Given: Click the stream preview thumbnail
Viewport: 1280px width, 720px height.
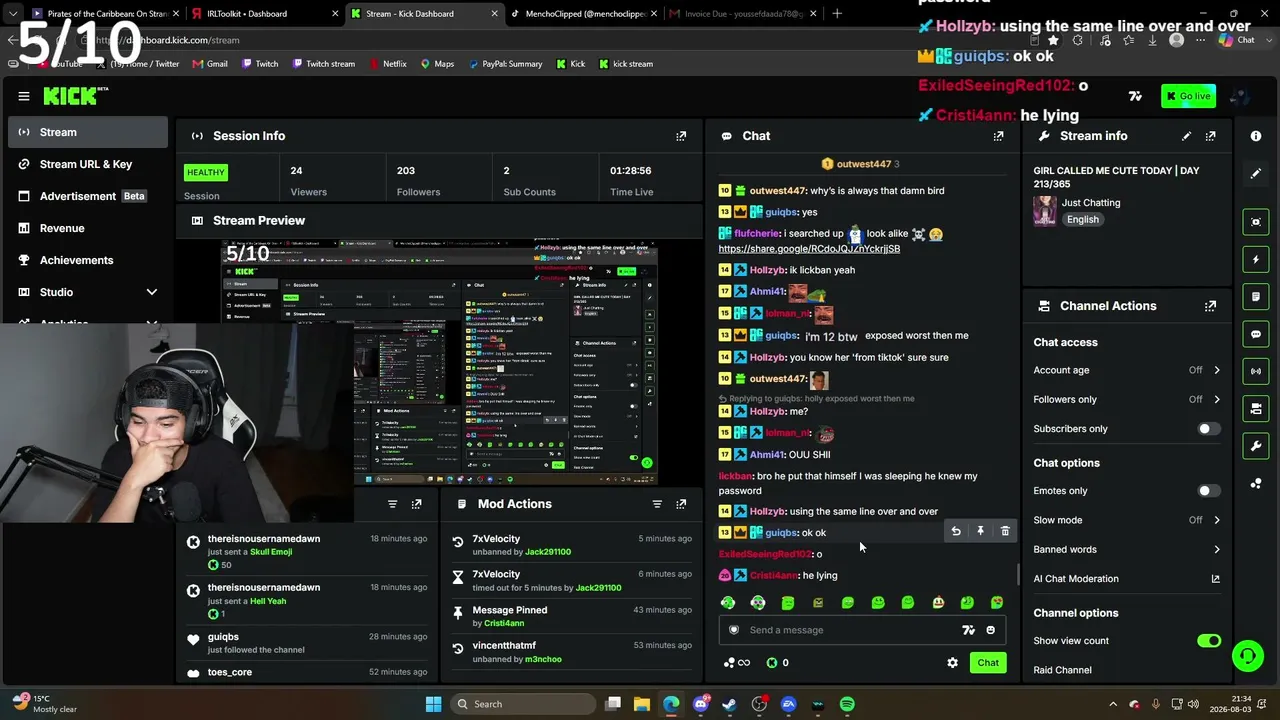Looking at the screenshot, I should 440,362.
